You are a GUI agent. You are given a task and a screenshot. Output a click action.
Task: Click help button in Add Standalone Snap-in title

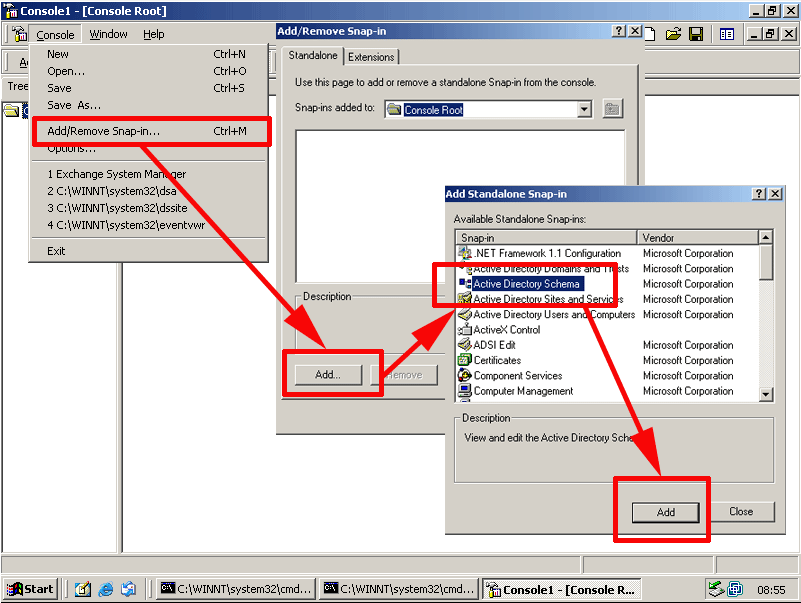tap(759, 194)
